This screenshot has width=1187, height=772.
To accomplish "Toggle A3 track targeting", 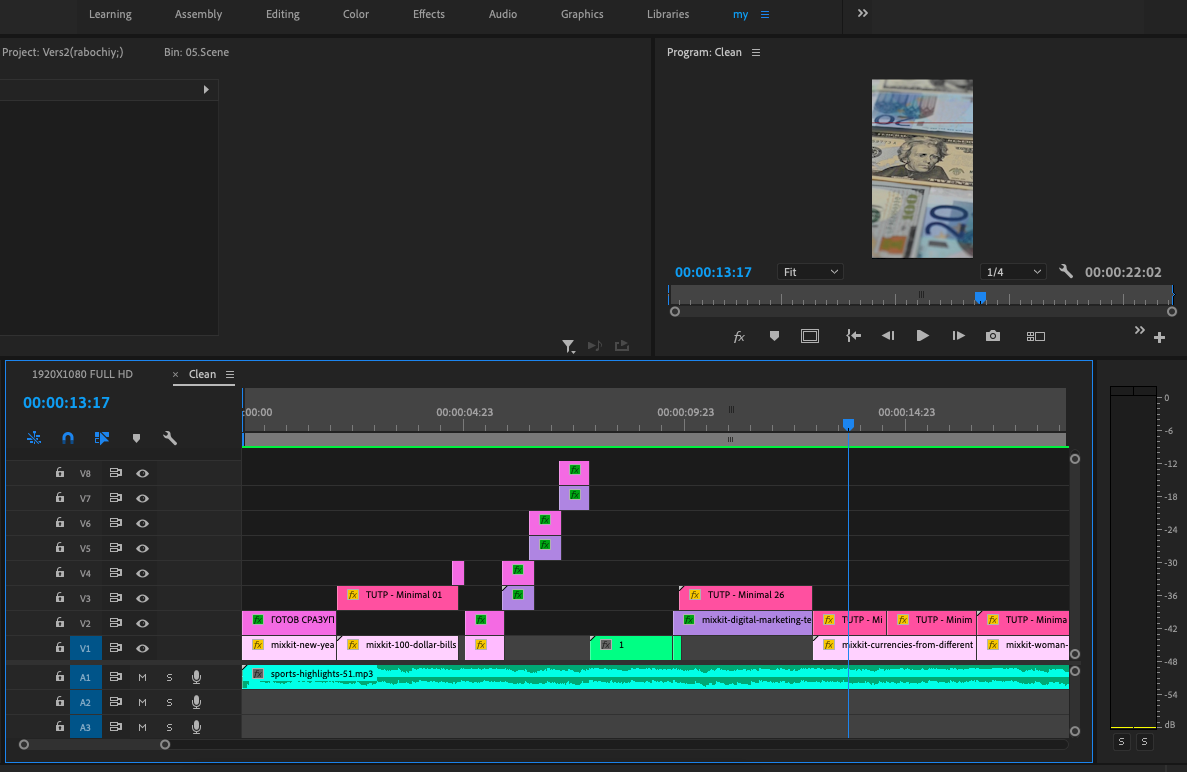I will pos(86,727).
